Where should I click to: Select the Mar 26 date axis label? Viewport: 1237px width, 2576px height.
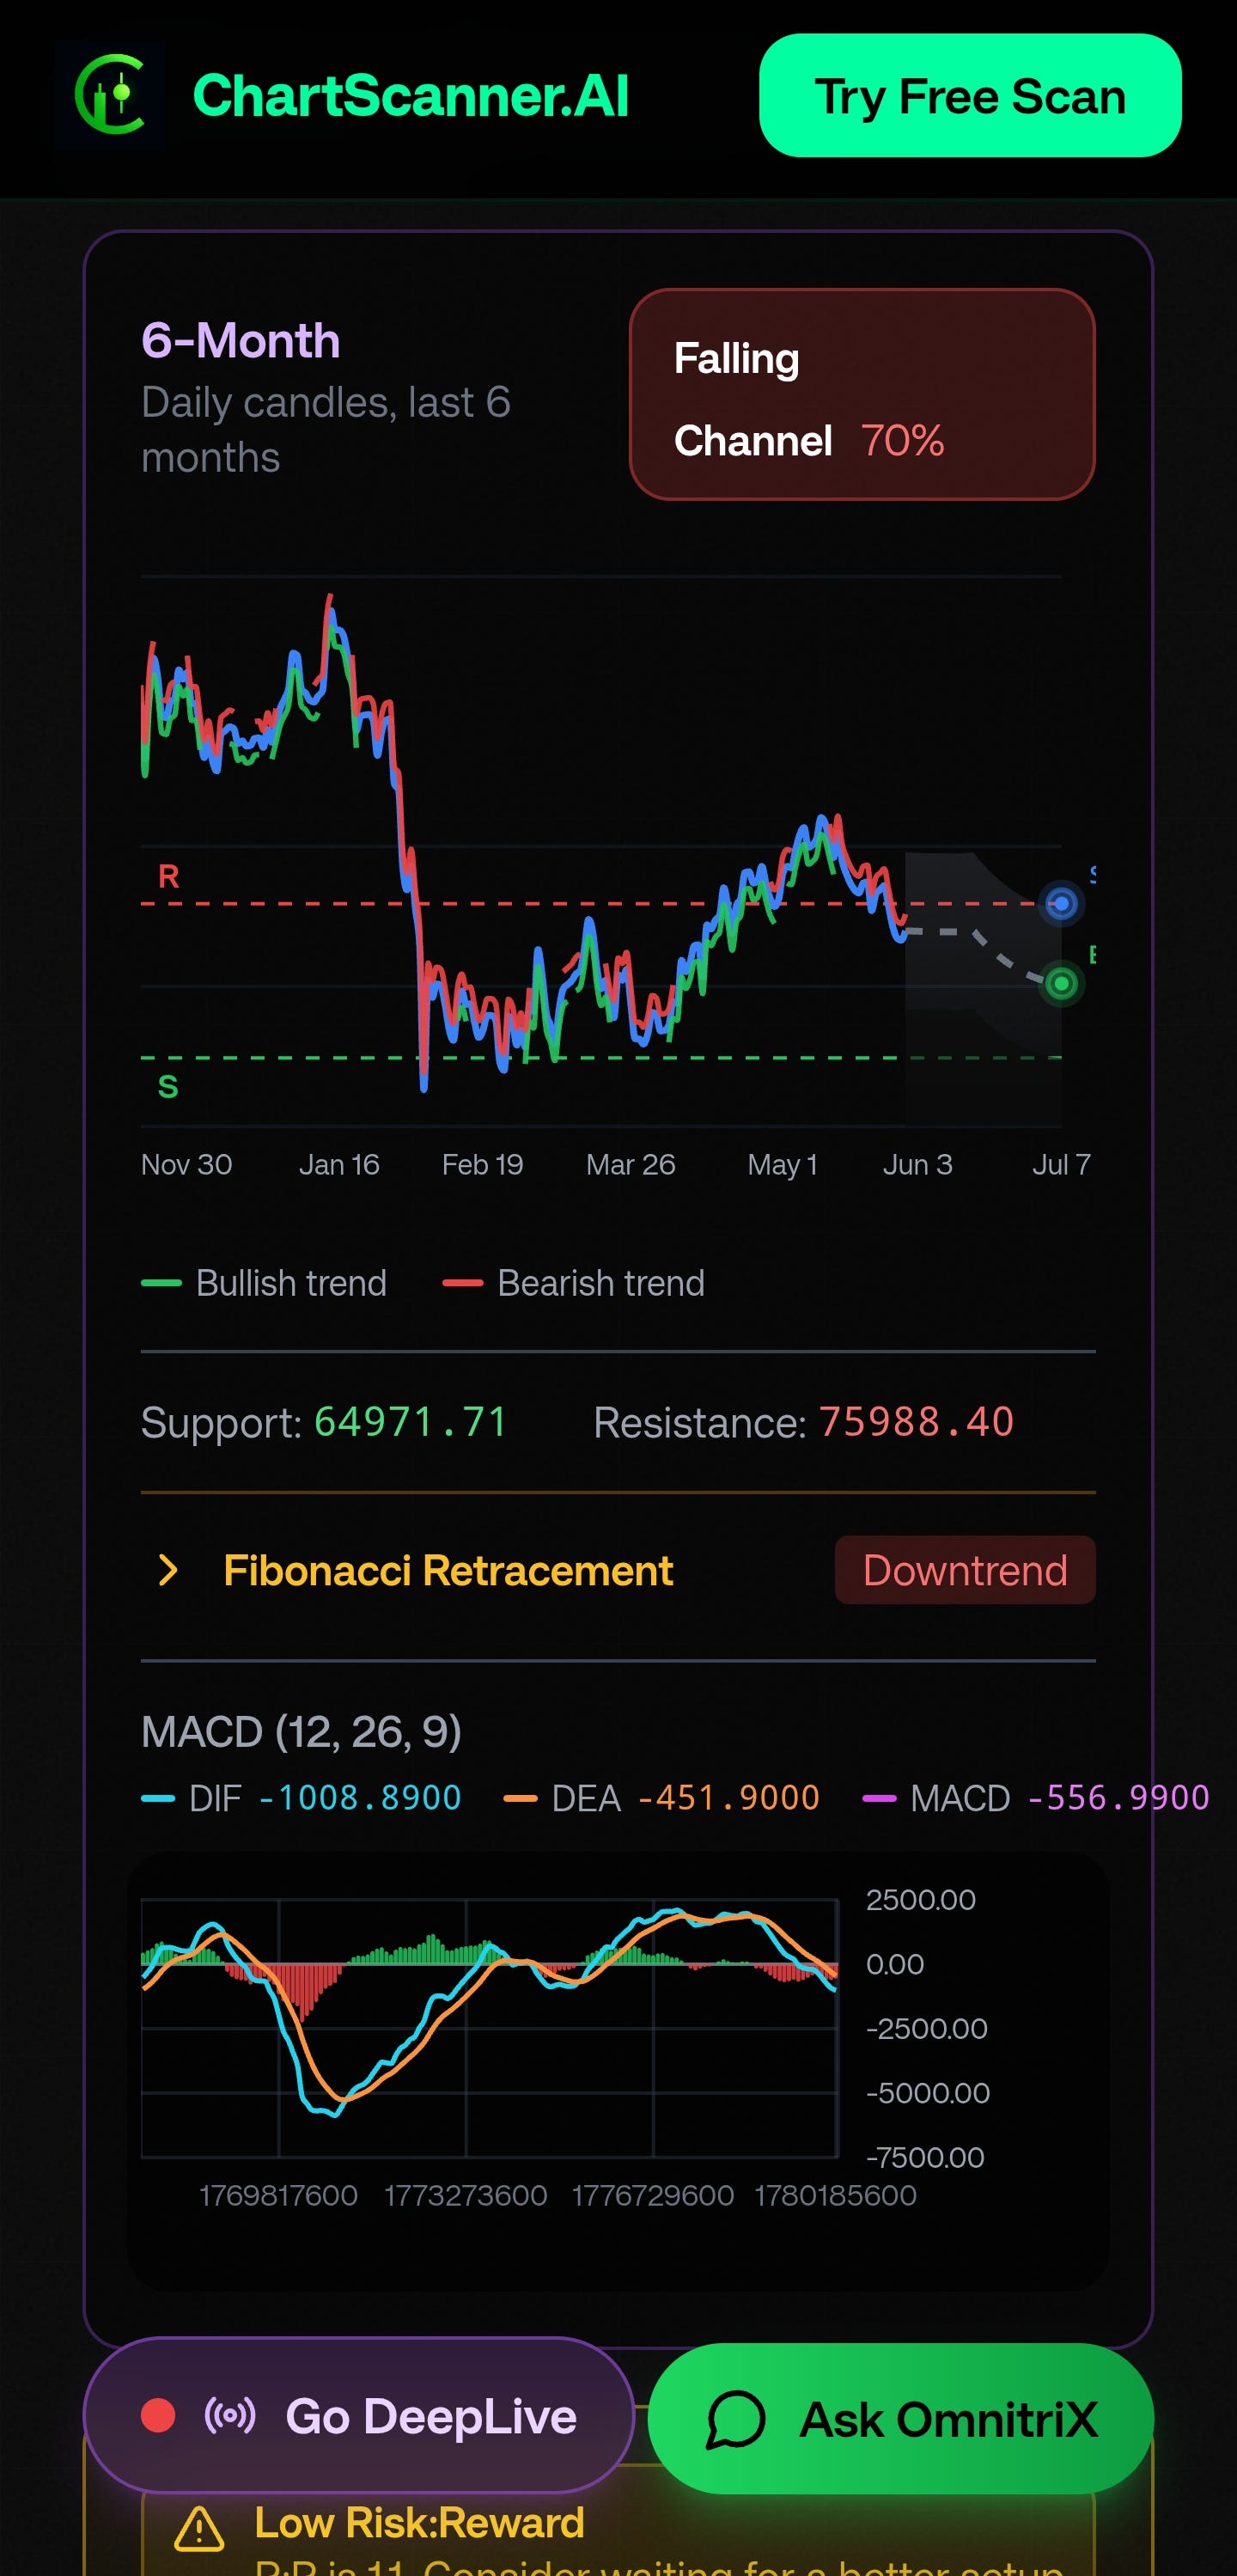[x=630, y=1164]
